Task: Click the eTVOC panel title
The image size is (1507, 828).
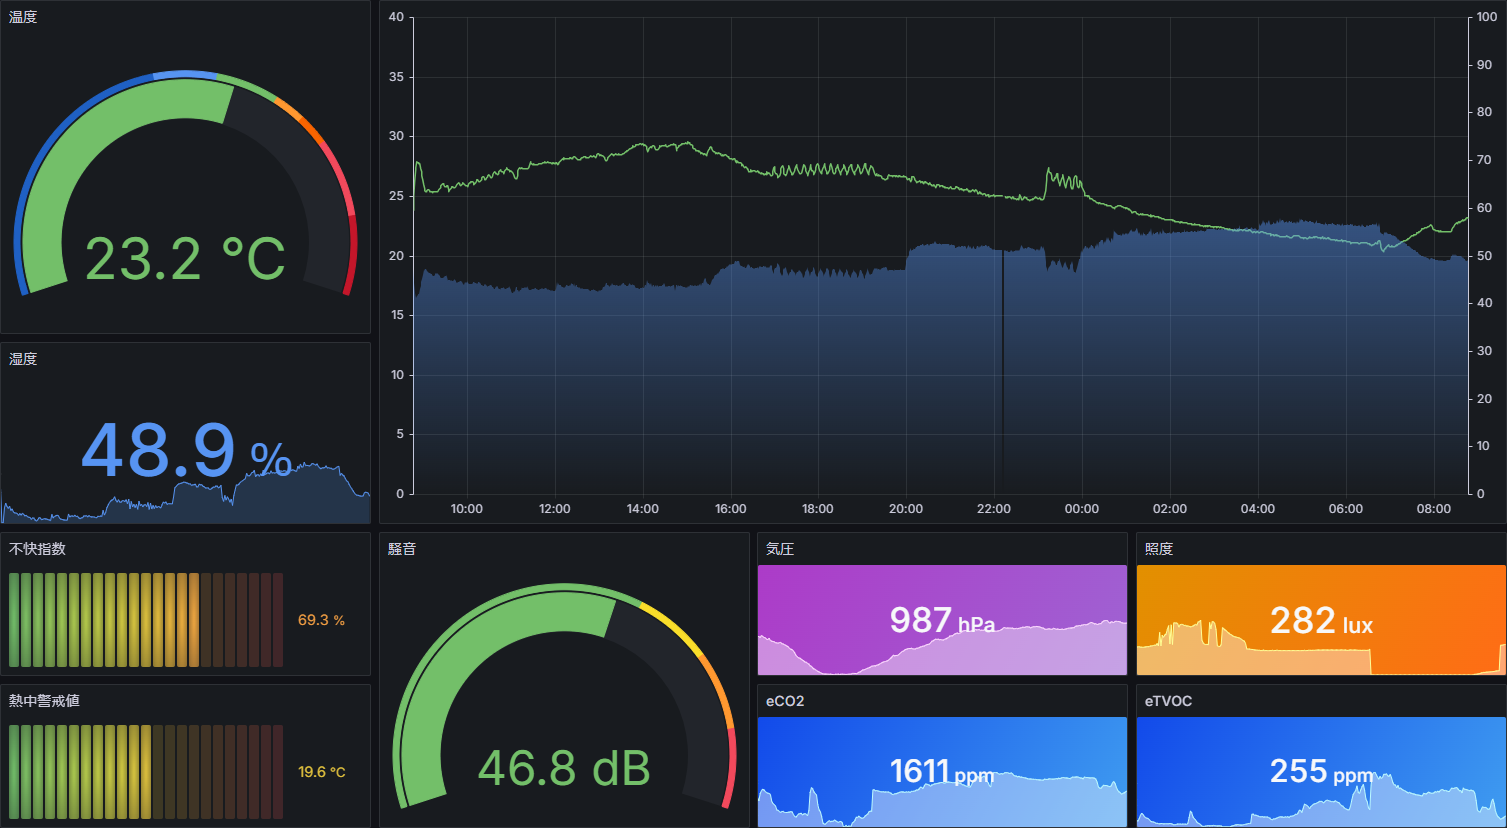Action: [x=1168, y=701]
